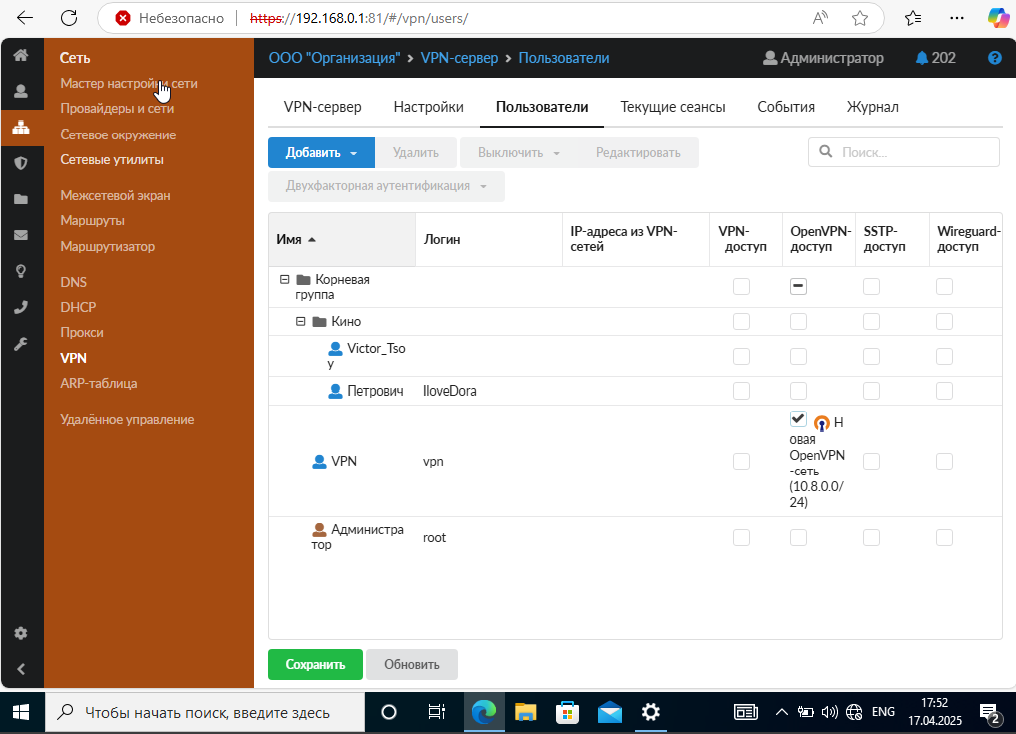Select the Петрович user row
The width and height of the screenshot is (1016, 734).
(x=635, y=391)
